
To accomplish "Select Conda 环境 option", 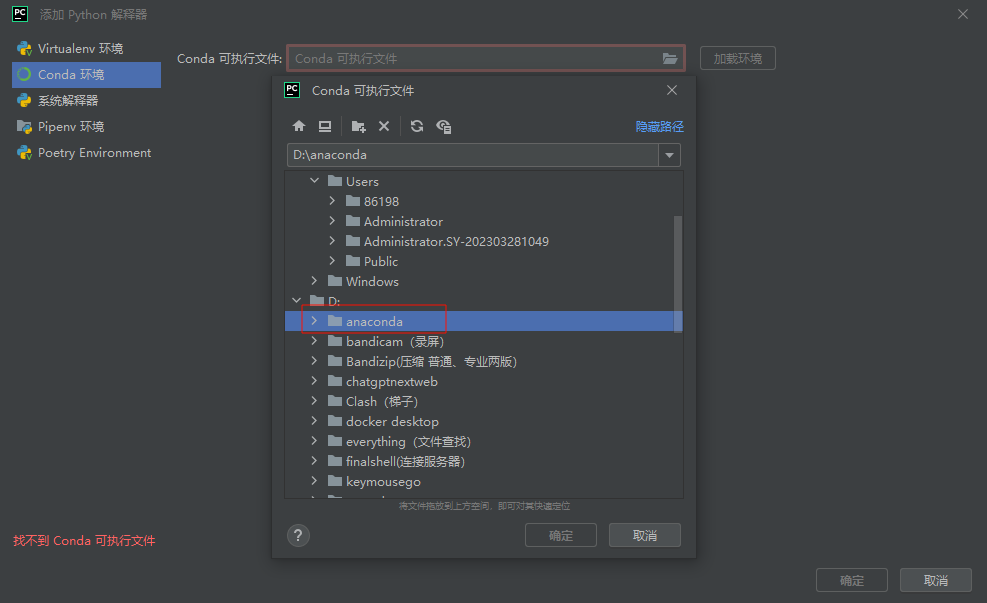I will (x=87, y=74).
